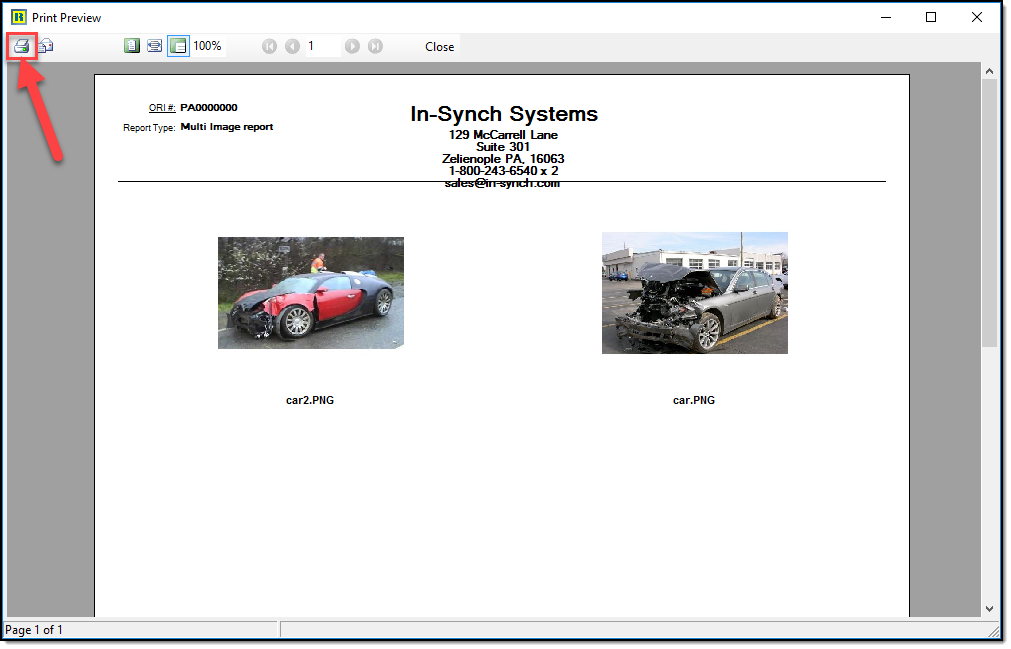Viewport: 1011px width, 649px height.
Task: Click the car.PNG gray car image
Action: pyautogui.click(x=694, y=292)
